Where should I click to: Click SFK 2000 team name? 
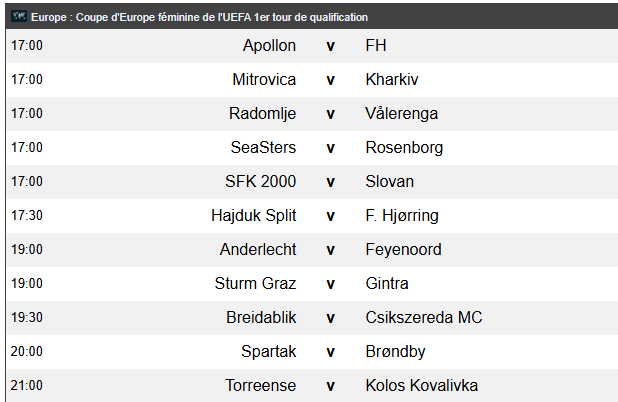(x=261, y=182)
